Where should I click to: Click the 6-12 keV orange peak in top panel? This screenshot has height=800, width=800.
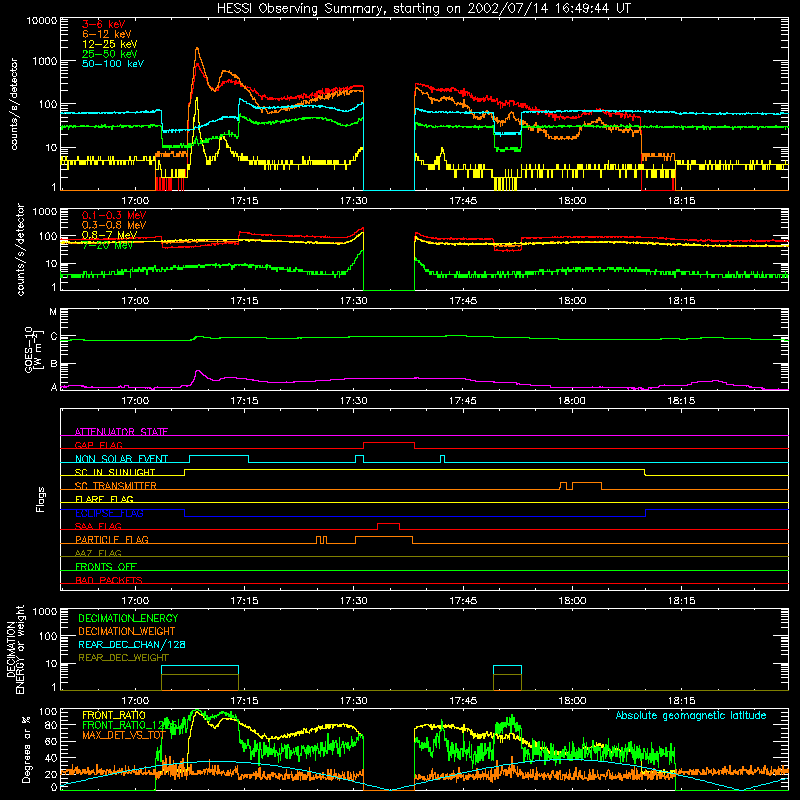point(197,49)
